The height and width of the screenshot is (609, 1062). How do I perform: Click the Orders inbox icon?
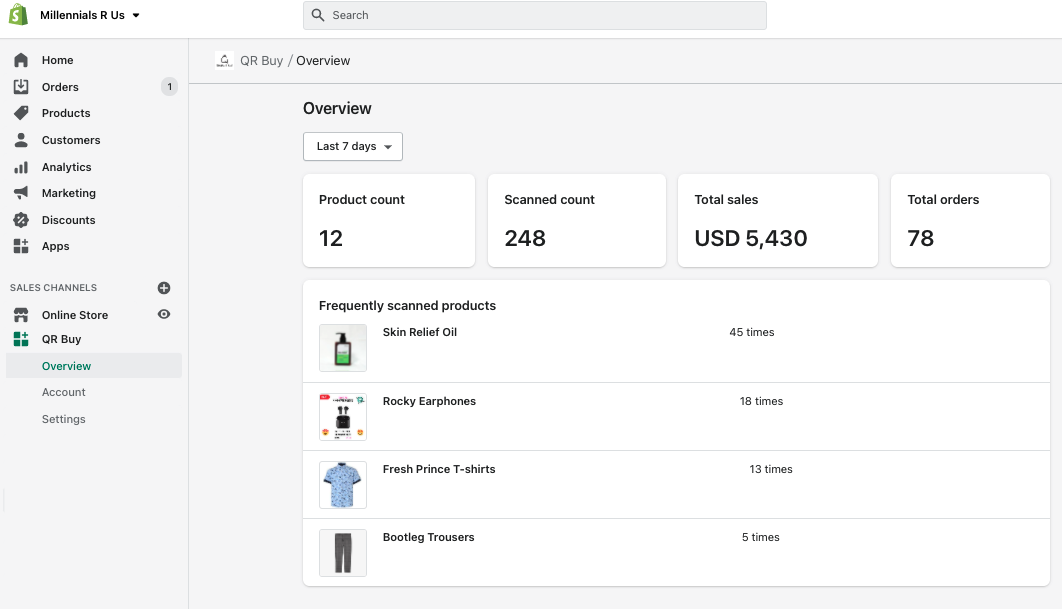point(21,87)
